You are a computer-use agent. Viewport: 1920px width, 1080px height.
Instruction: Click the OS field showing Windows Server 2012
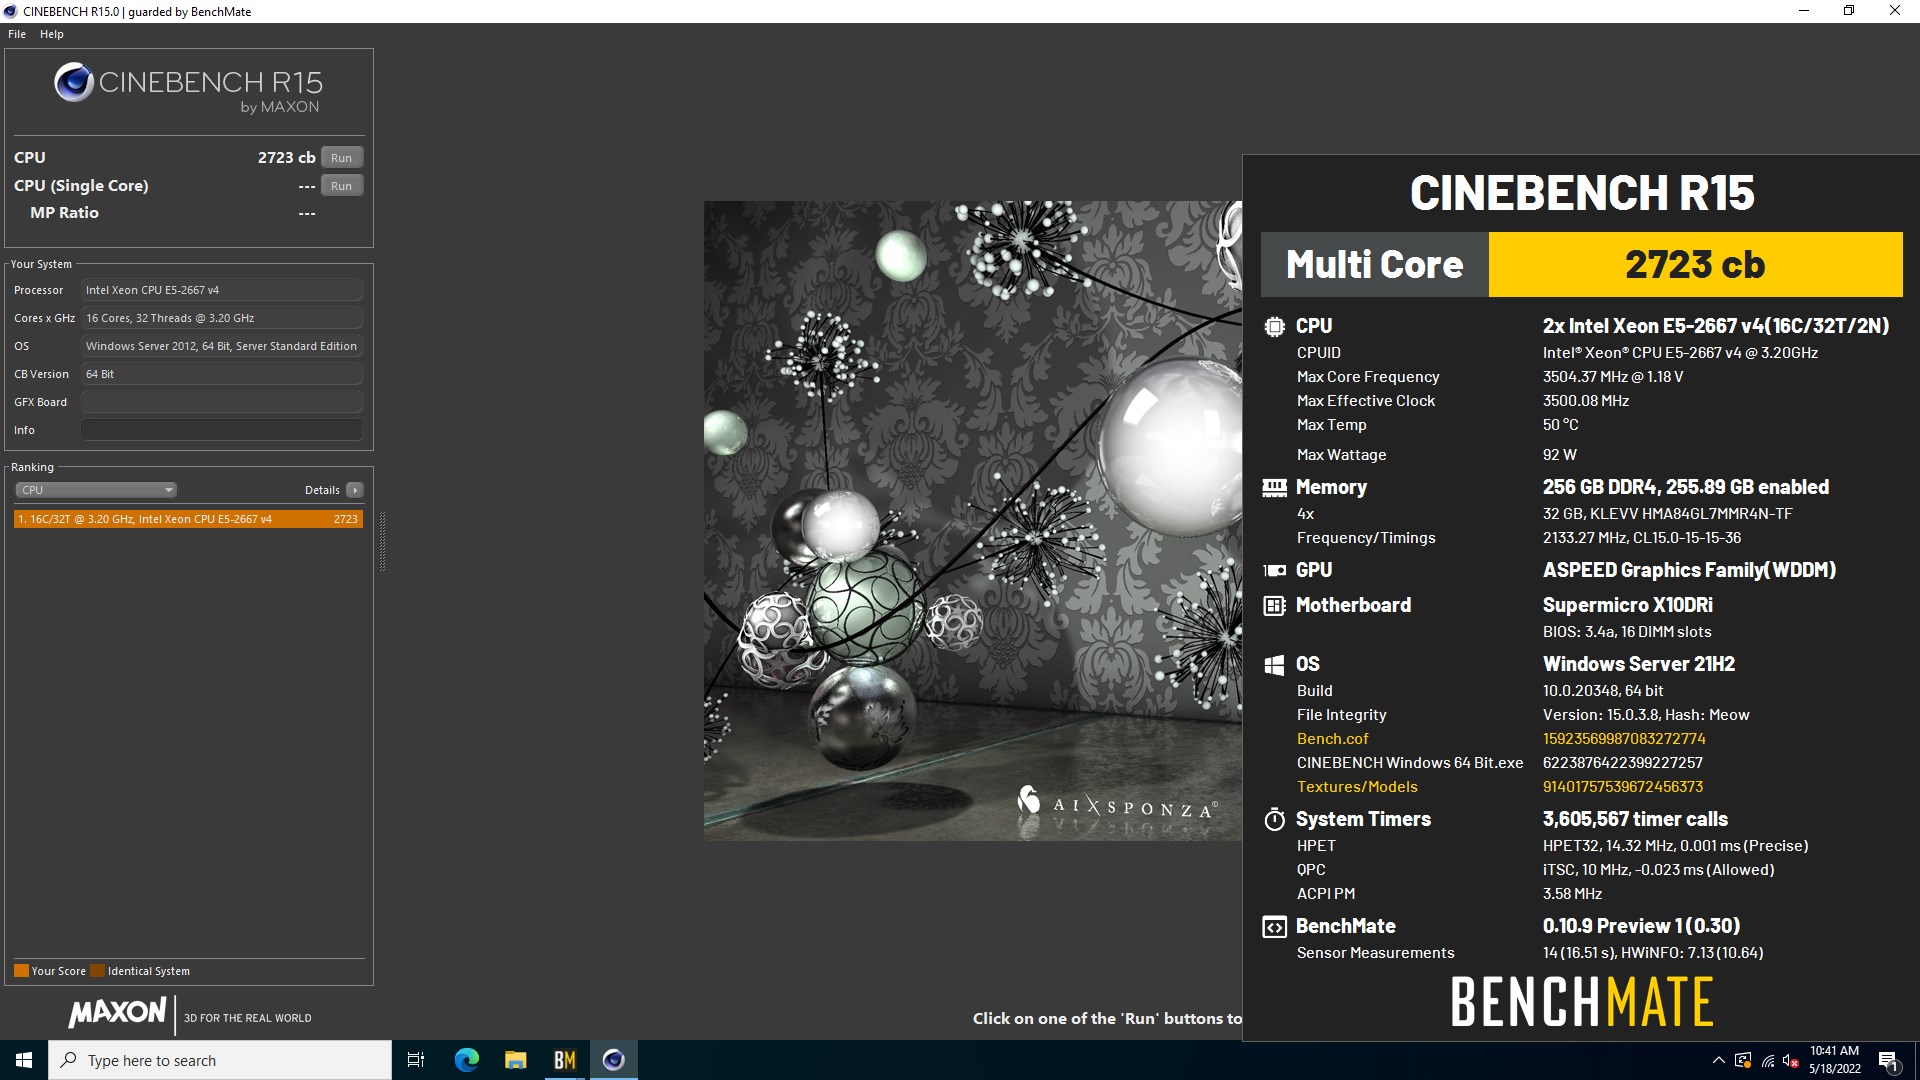point(222,346)
